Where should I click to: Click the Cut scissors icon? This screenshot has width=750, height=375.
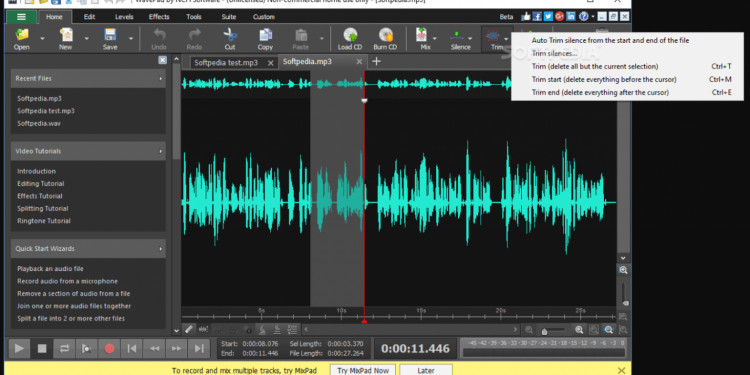pos(230,35)
